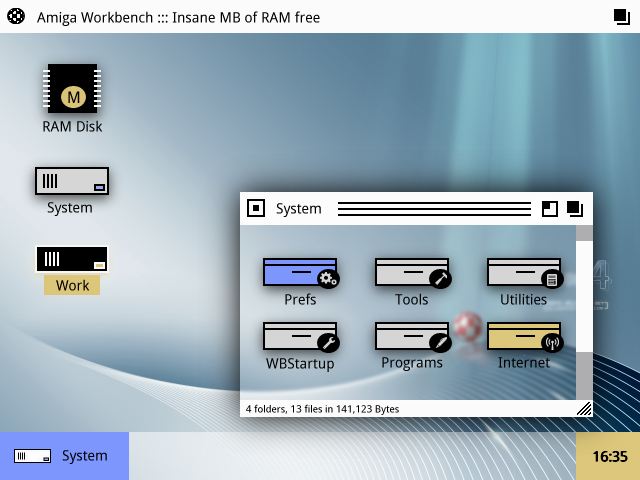Click the 16:35 clock in taskbar
The height and width of the screenshot is (480, 640).
(608, 456)
